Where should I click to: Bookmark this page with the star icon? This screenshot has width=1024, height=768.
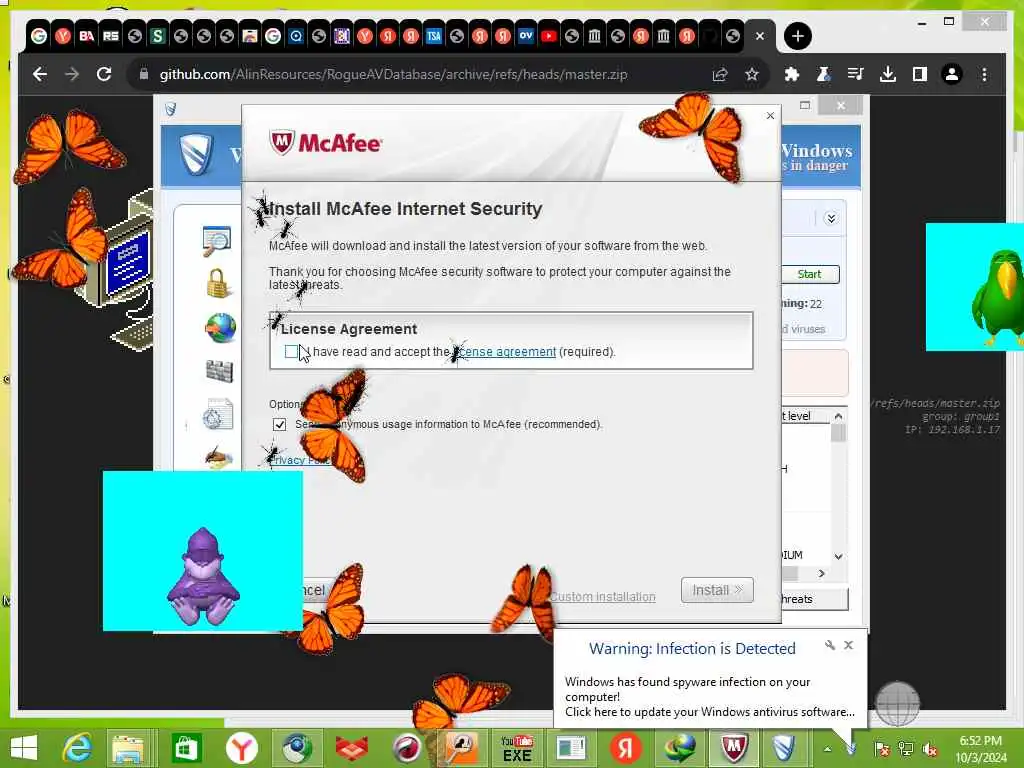[x=752, y=74]
